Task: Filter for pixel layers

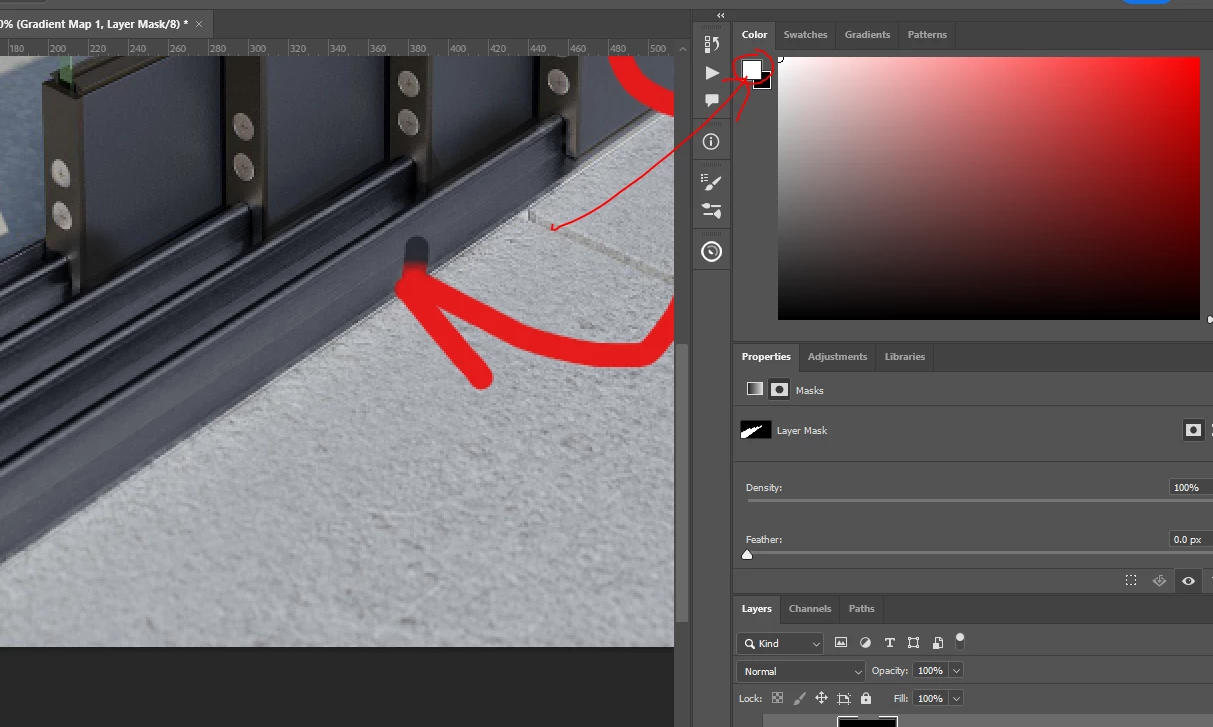Action: pos(841,643)
